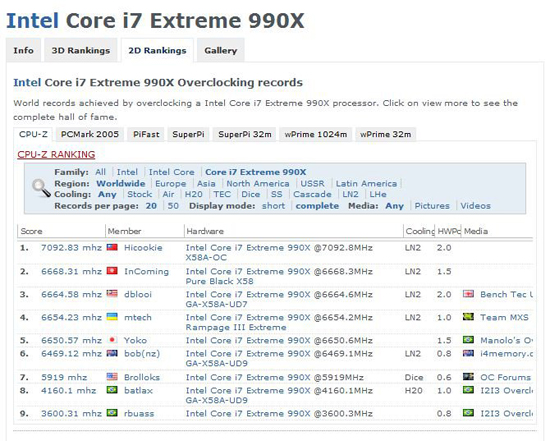Click bob(nz)'s member flag icon
This screenshot has width=550, height=441.
(x=112, y=353)
